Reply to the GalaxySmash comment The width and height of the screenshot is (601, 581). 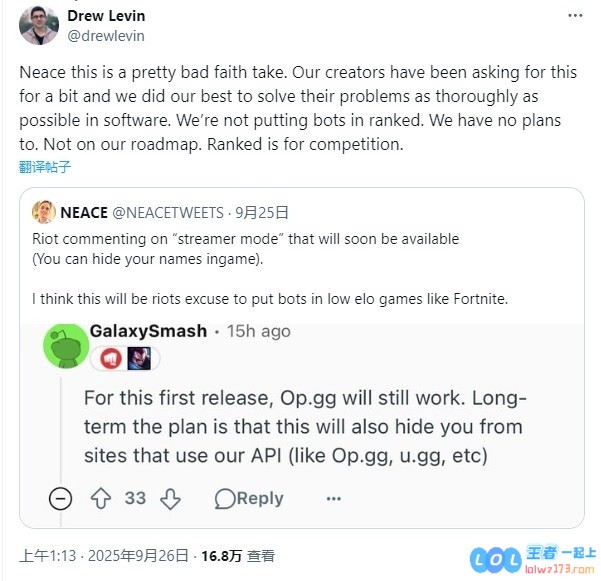pos(249,498)
